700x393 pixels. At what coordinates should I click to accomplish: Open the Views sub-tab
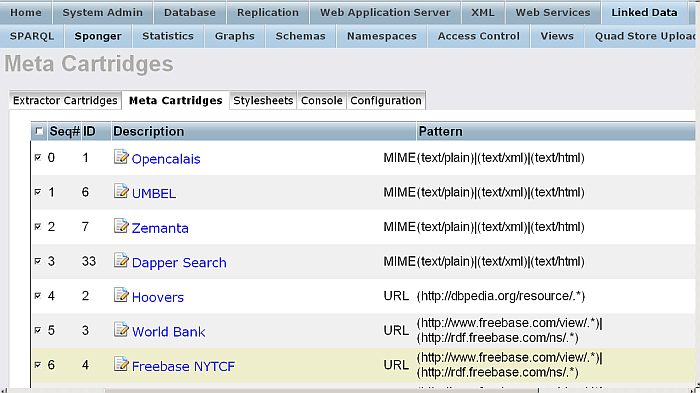[557, 36]
